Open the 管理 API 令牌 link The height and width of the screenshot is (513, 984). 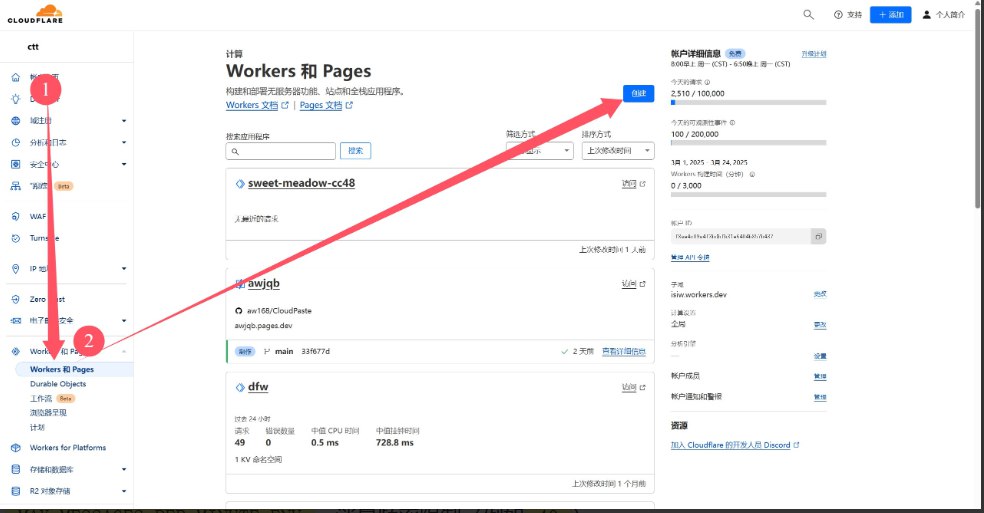[x=690, y=257]
